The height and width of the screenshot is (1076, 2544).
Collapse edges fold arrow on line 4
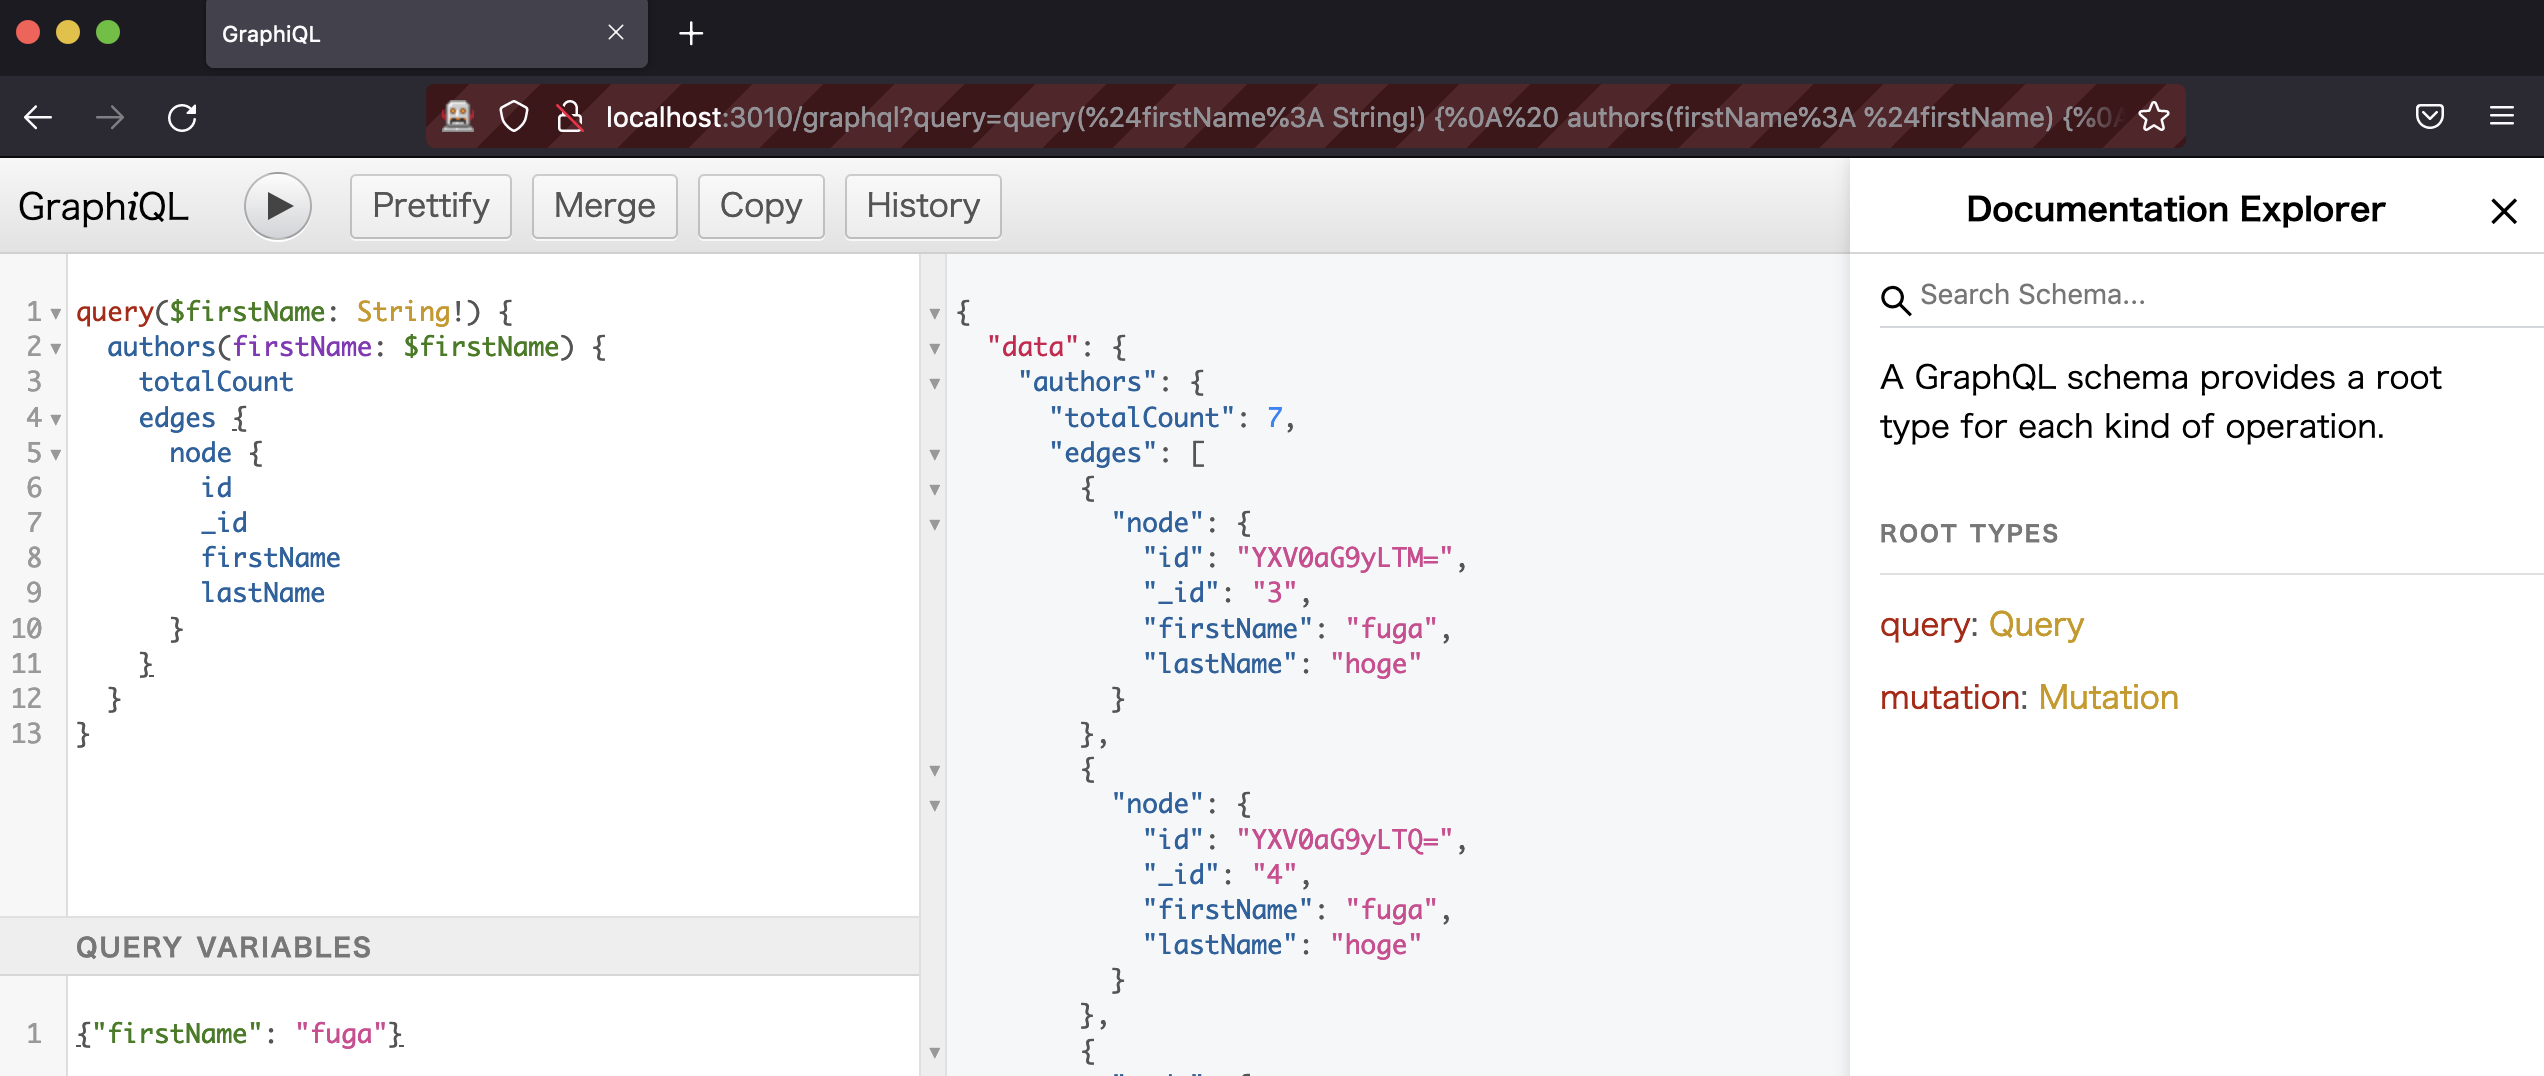tap(56, 420)
